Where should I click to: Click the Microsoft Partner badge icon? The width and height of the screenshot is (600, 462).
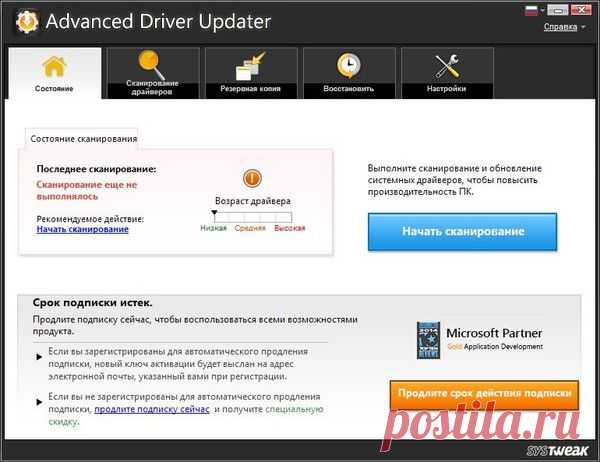coord(428,340)
